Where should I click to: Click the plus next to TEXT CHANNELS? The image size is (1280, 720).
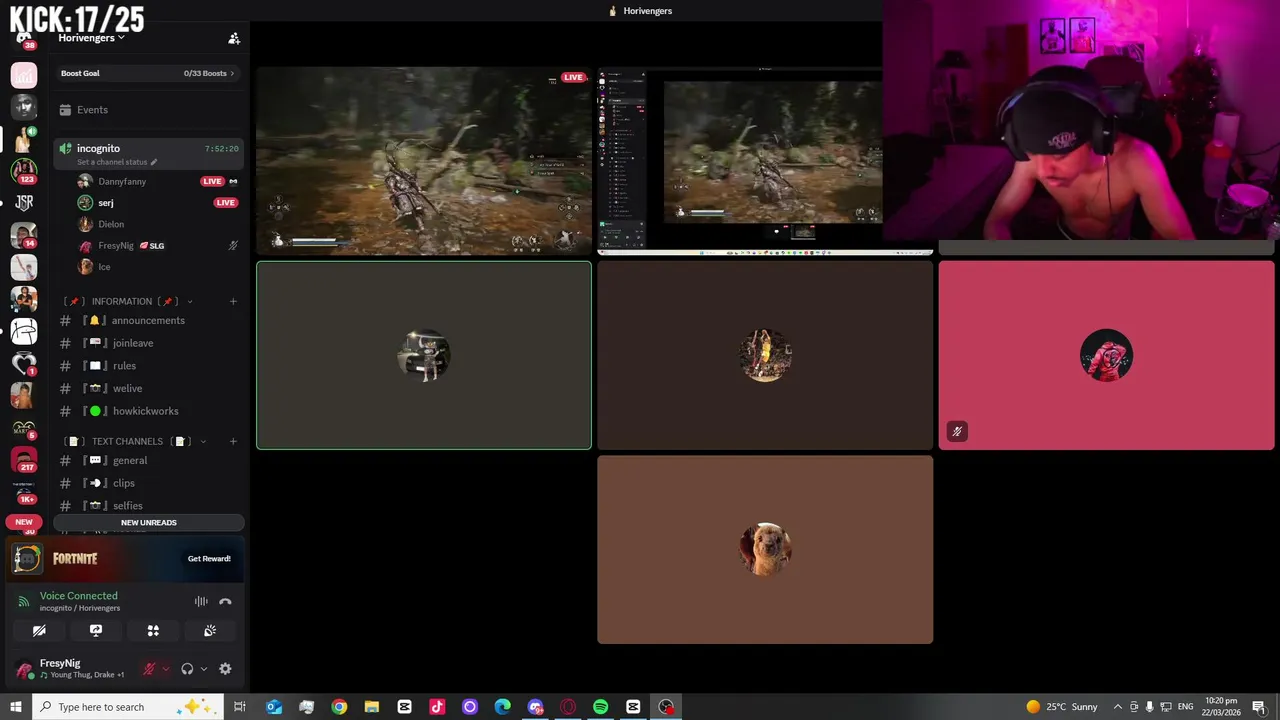pos(233,441)
